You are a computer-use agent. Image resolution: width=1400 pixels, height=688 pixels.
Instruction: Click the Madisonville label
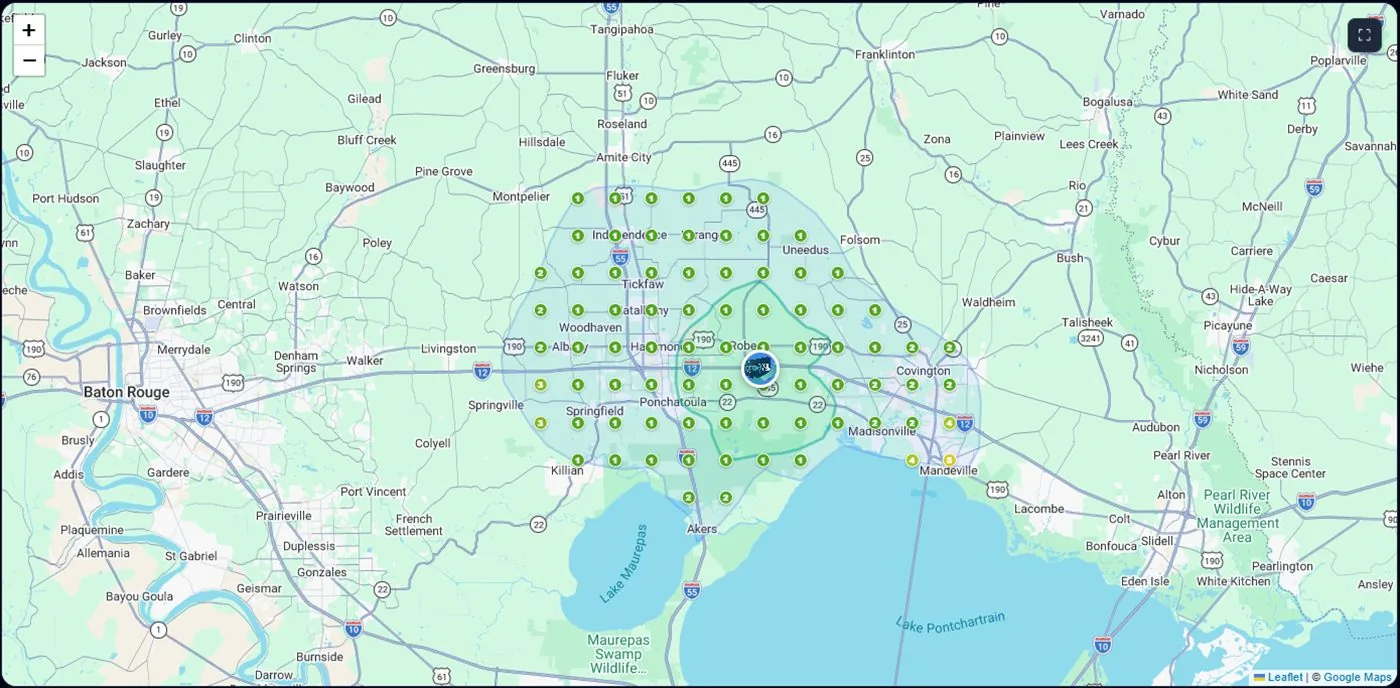pyautogui.click(x=881, y=431)
